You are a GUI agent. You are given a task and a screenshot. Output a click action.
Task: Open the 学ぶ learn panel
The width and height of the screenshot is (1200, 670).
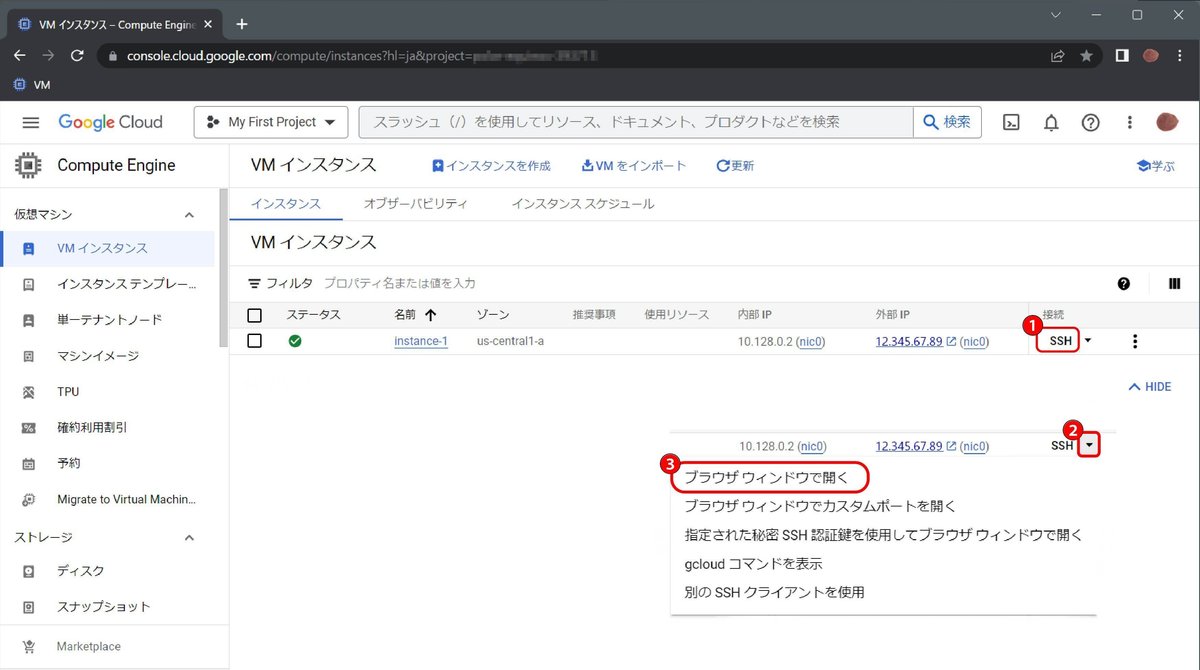1156,166
